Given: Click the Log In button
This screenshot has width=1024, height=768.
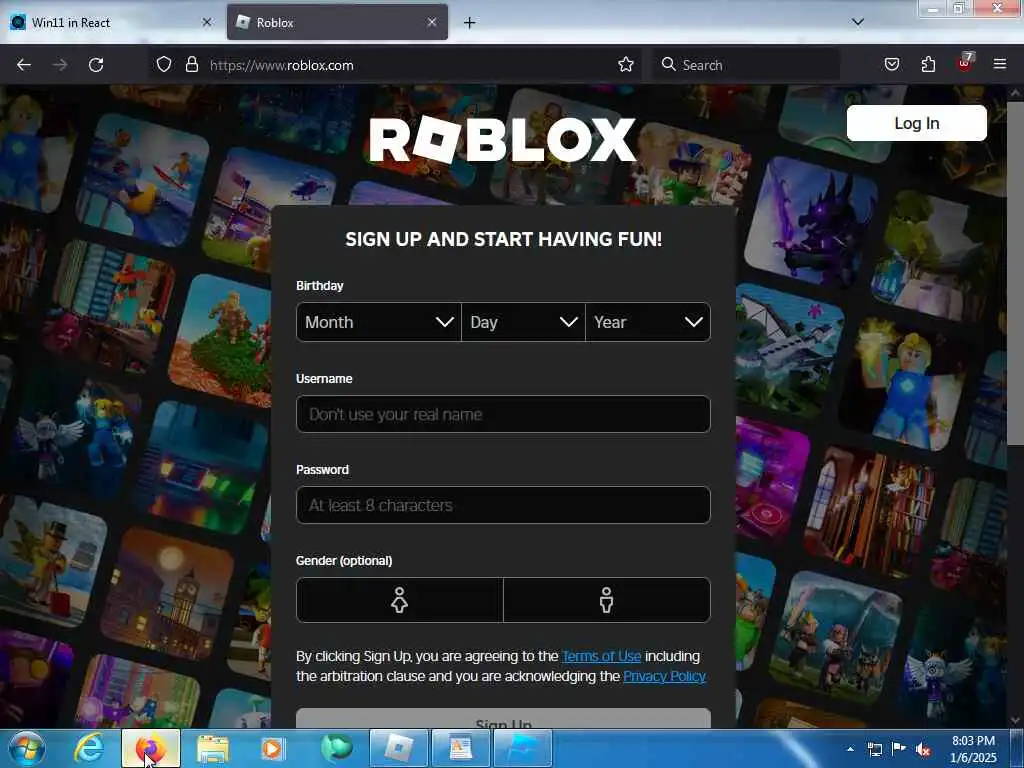Looking at the screenshot, I should pyautogui.click(x=916, y=123).
